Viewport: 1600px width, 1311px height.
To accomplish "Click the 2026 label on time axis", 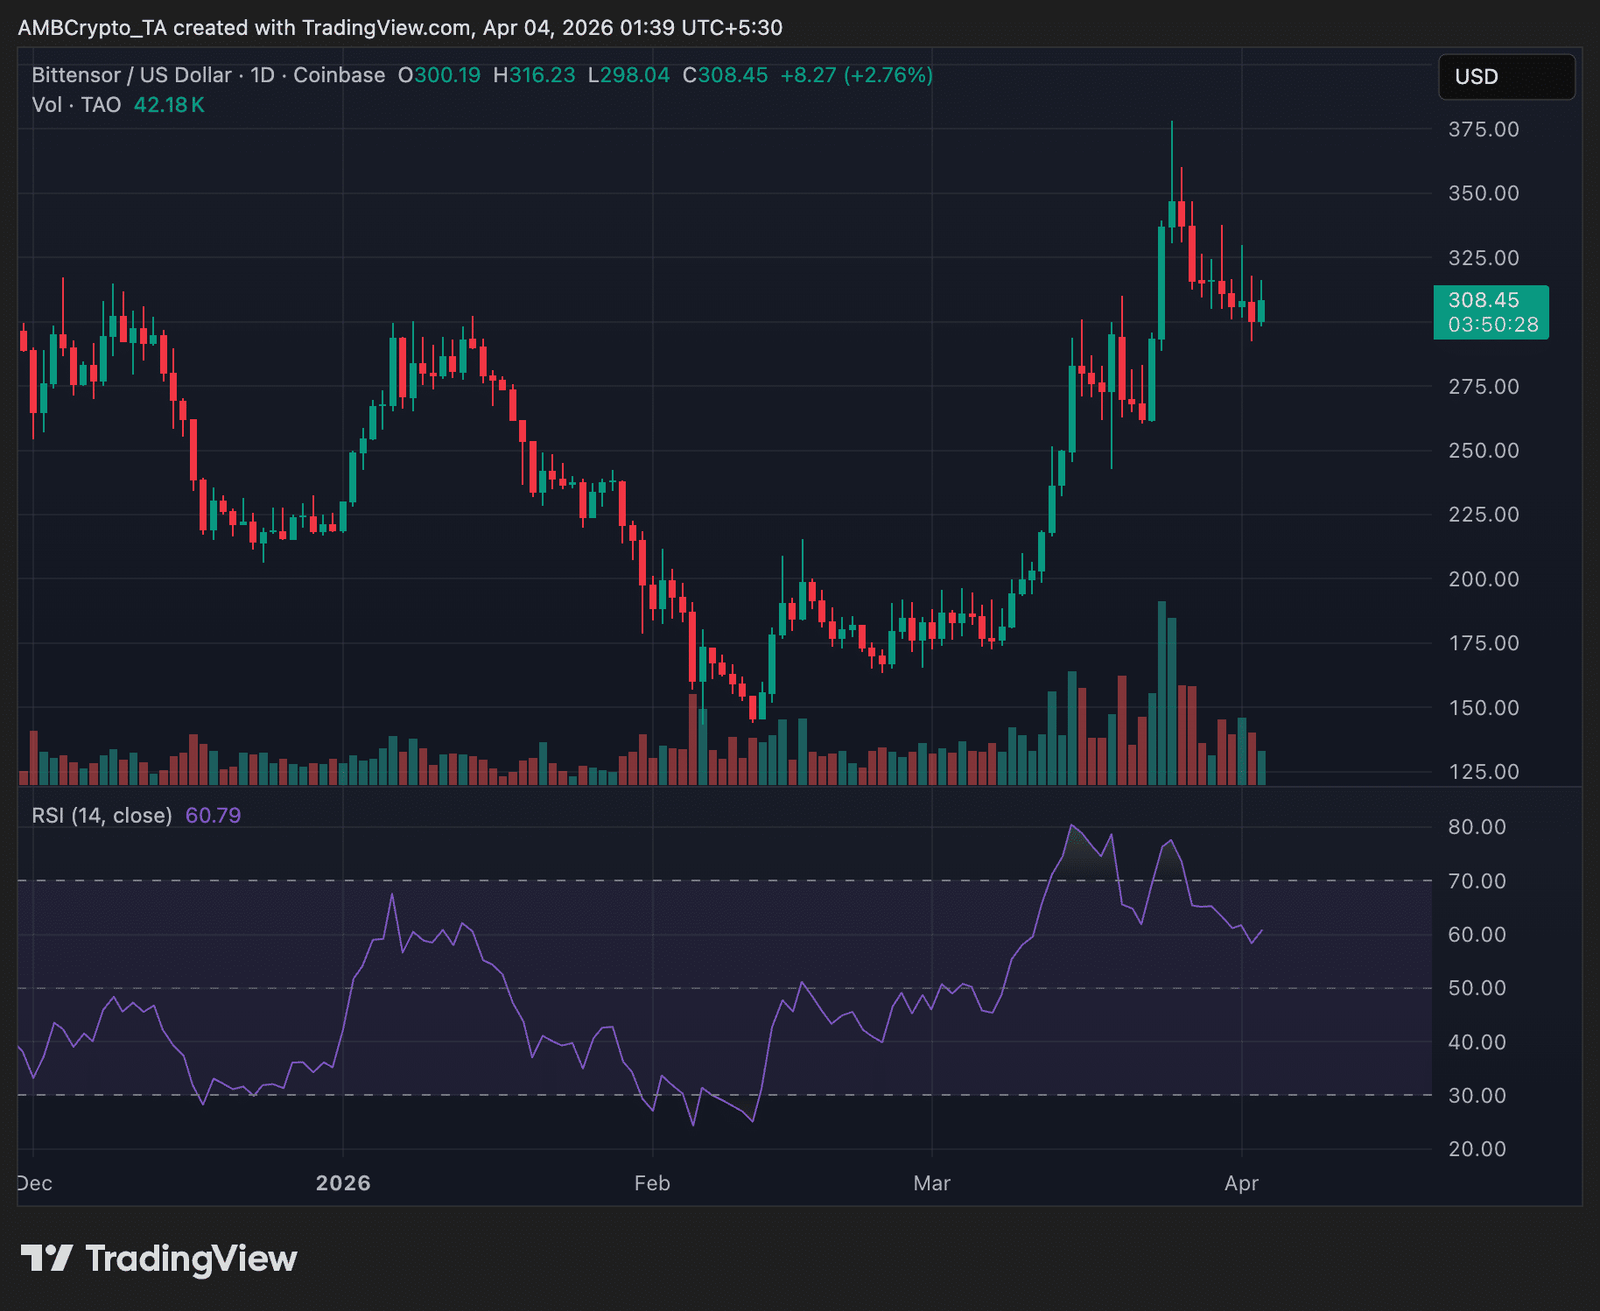I will tap(343, 1183).
